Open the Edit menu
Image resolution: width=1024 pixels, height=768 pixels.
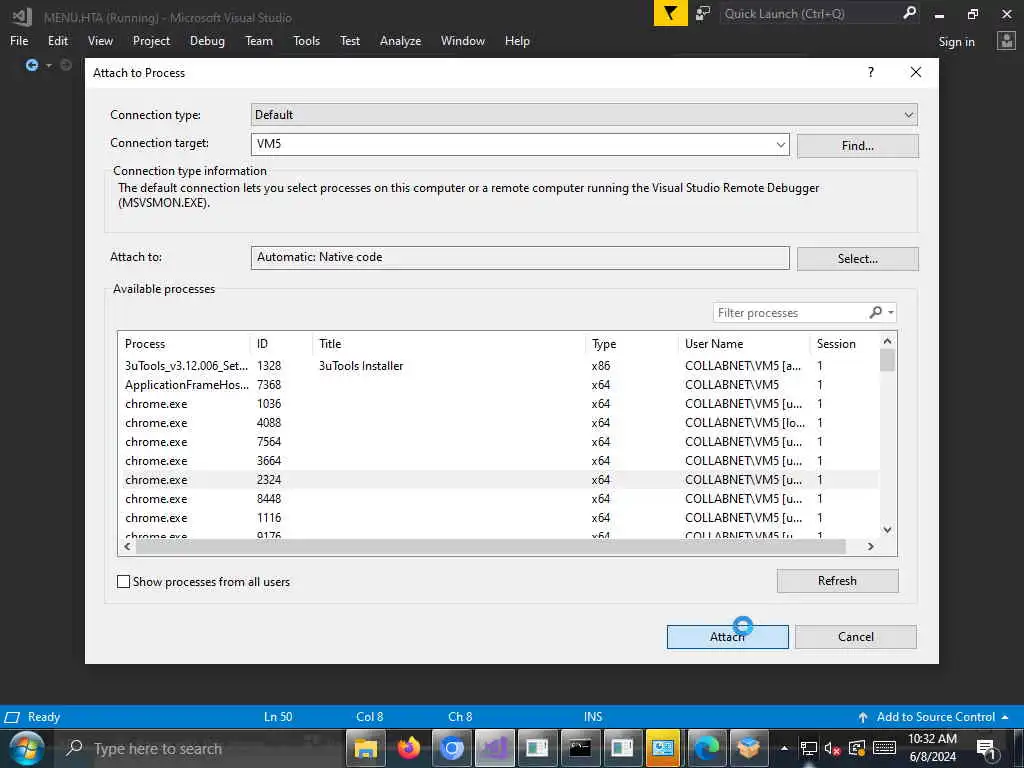click(57, 40)
